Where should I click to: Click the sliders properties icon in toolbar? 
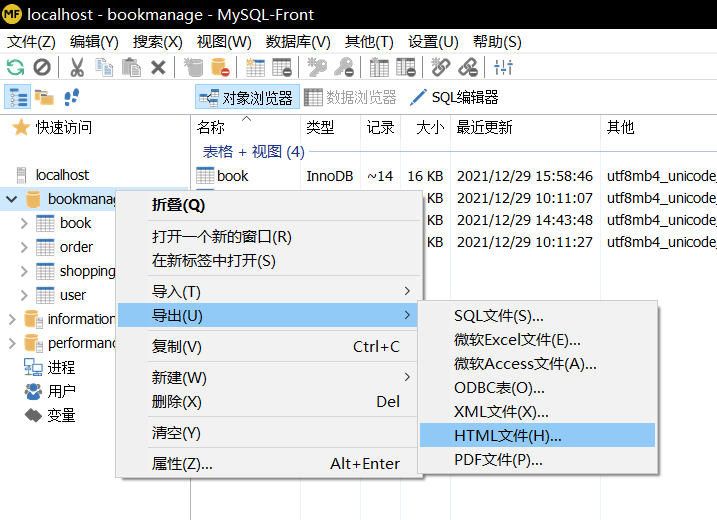tap(503, 68)
